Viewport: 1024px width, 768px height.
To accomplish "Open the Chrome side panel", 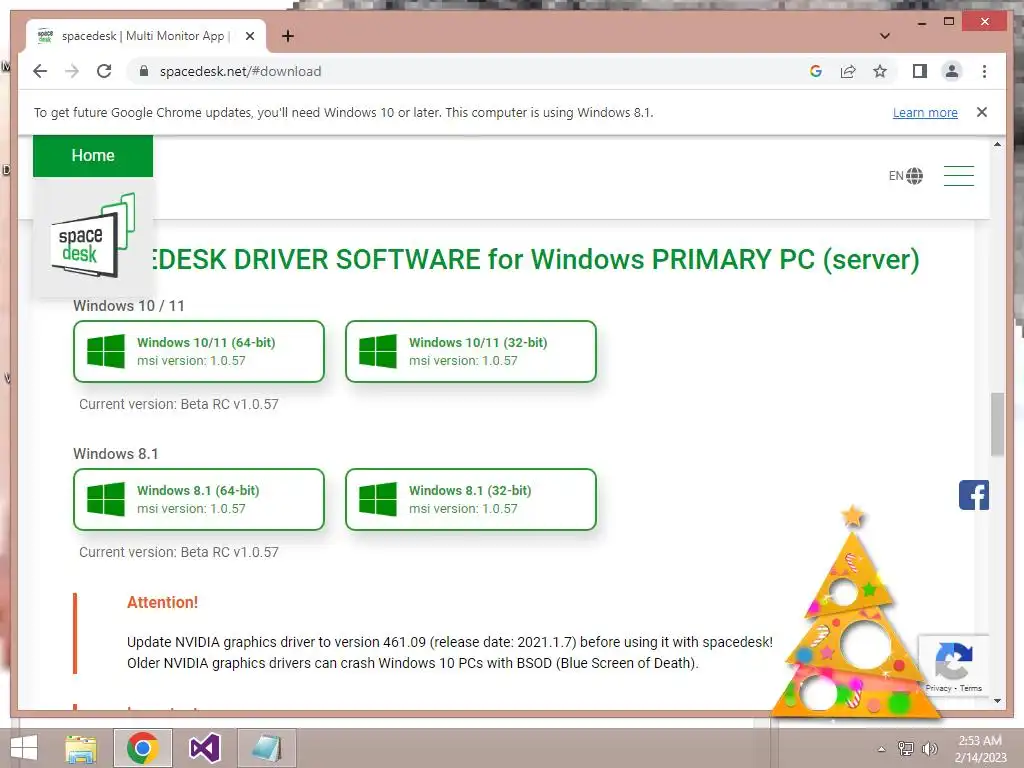I will [x=920, y=71].
